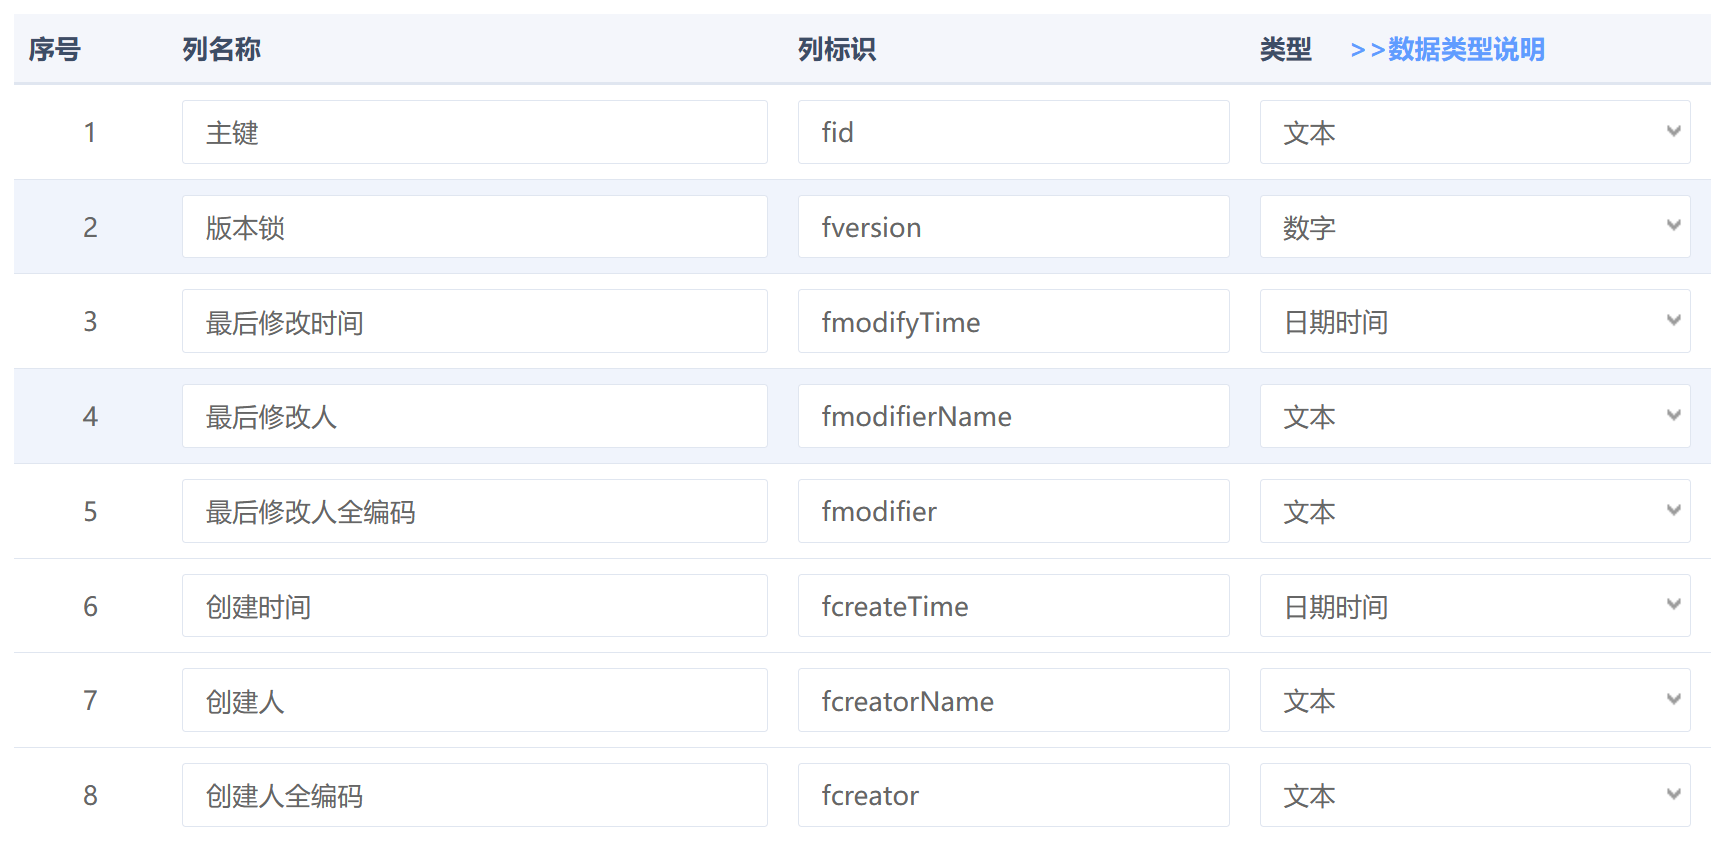The height and width of the screenshot is (853, 1711).
Task: Expand the type dropdown for row 1 主键
Action: click(x=1475, y=132)
